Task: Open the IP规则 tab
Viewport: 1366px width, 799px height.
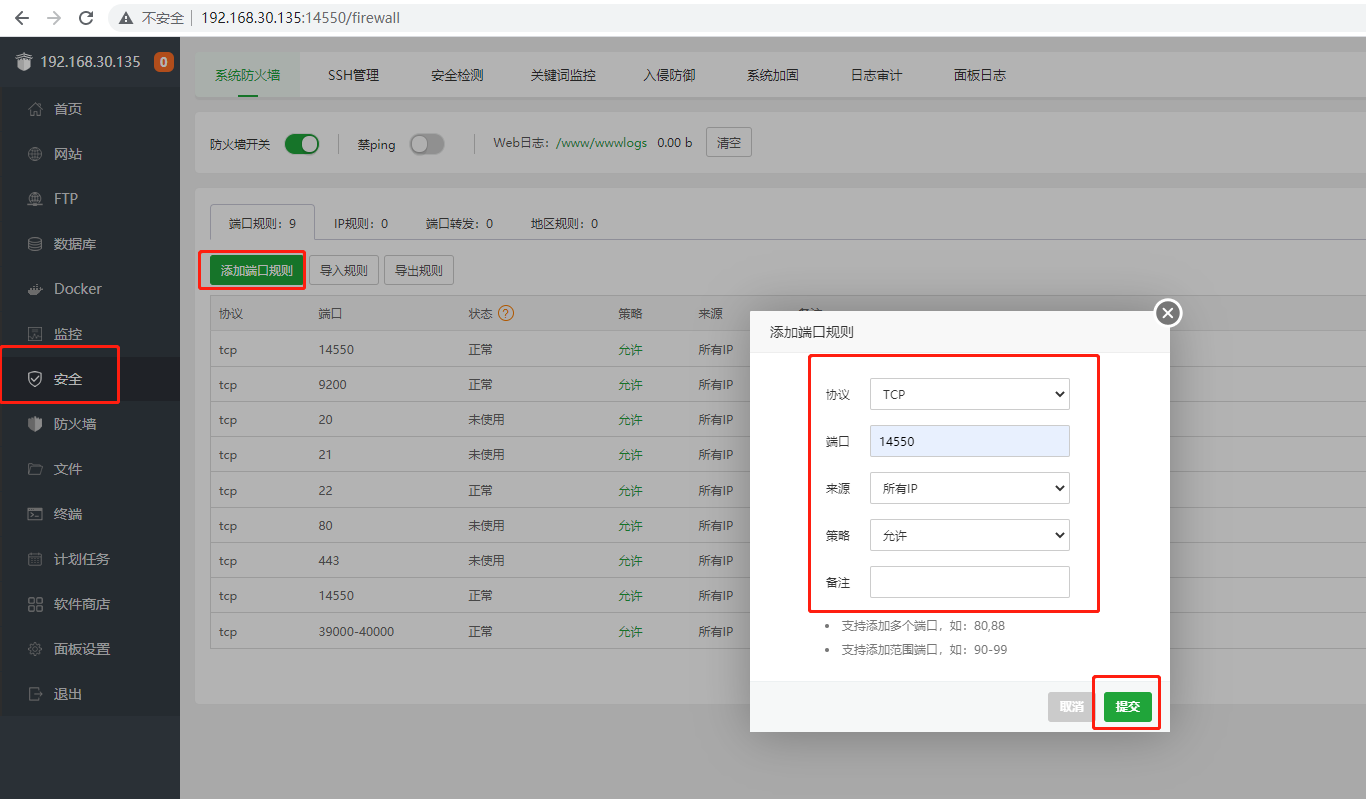Action: [x=361, y=223]
